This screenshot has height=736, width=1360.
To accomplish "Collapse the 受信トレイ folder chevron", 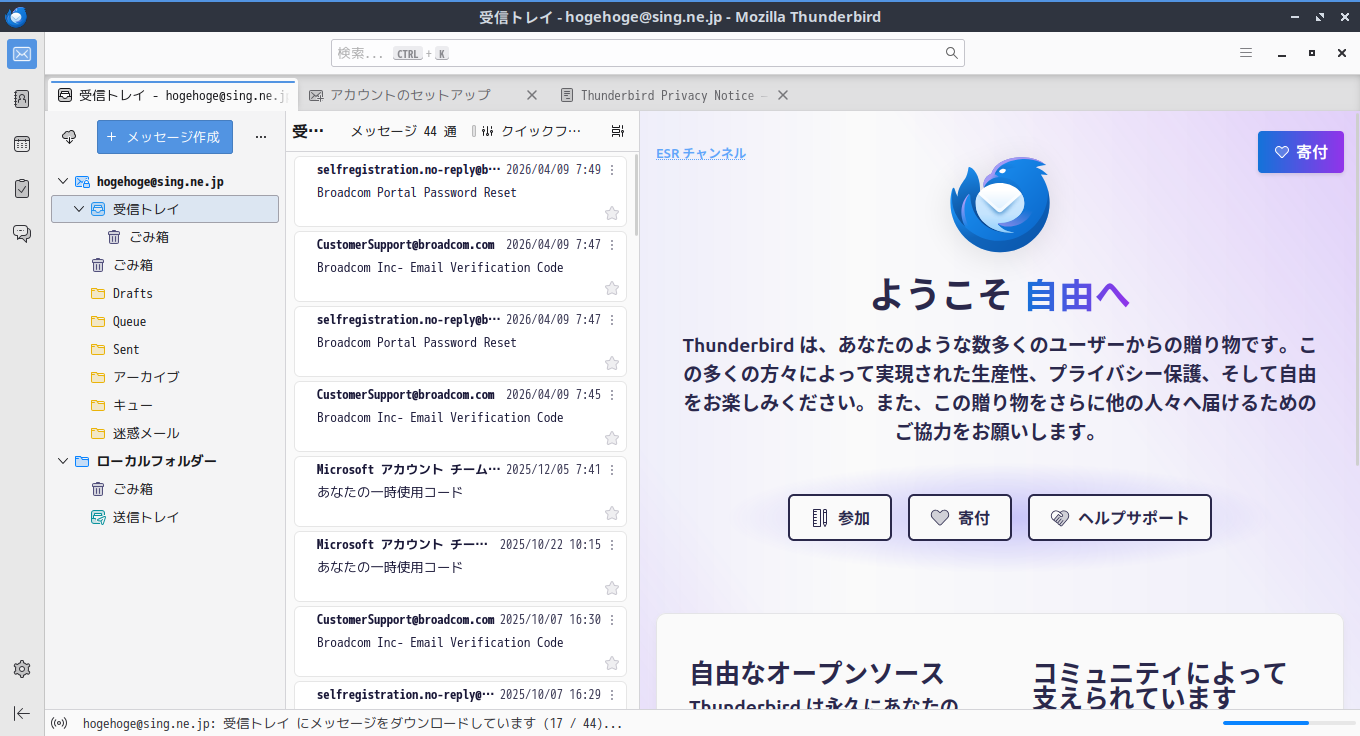I will 79,209.
